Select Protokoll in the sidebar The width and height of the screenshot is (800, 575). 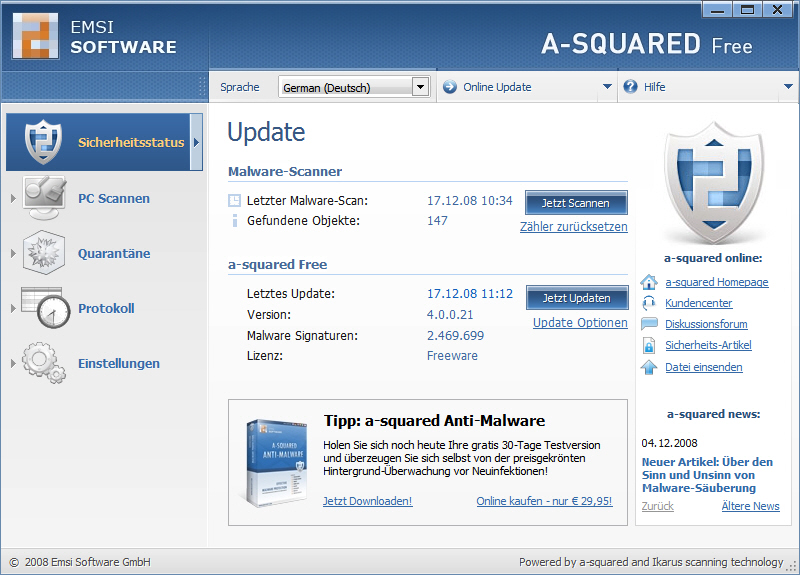click(106, 308)
